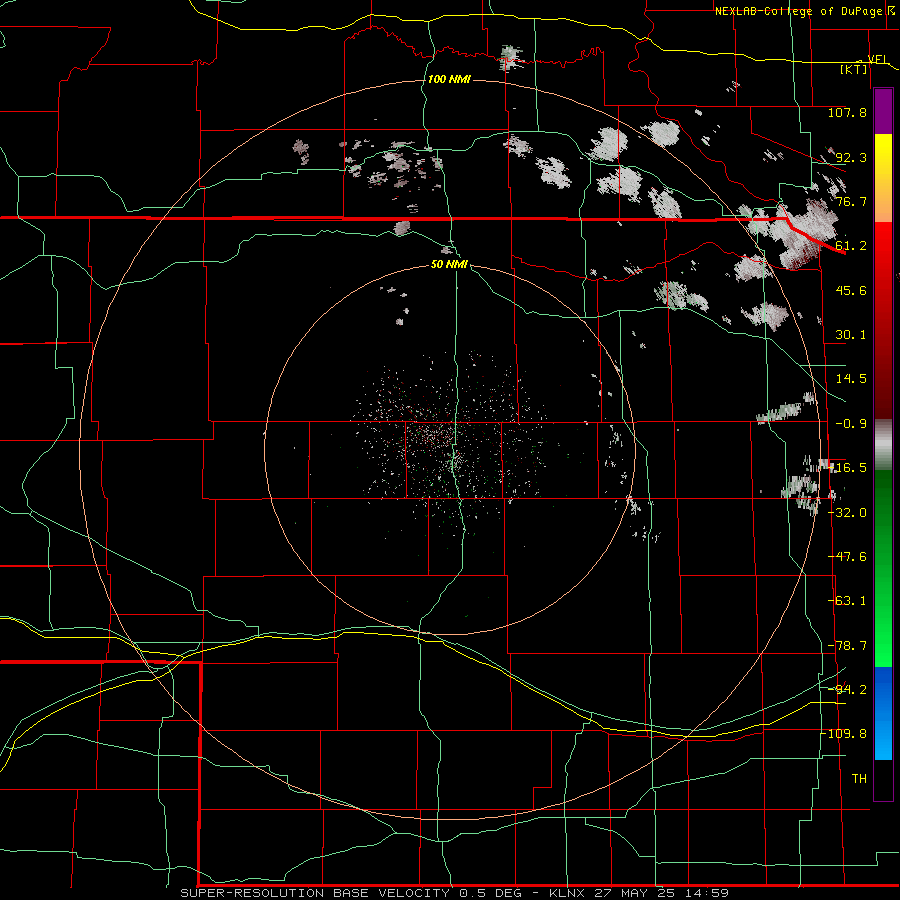The width and height of the screenshot is (900, 900).
Task: Click the 92.3 scale value
Action: [851, 157]
